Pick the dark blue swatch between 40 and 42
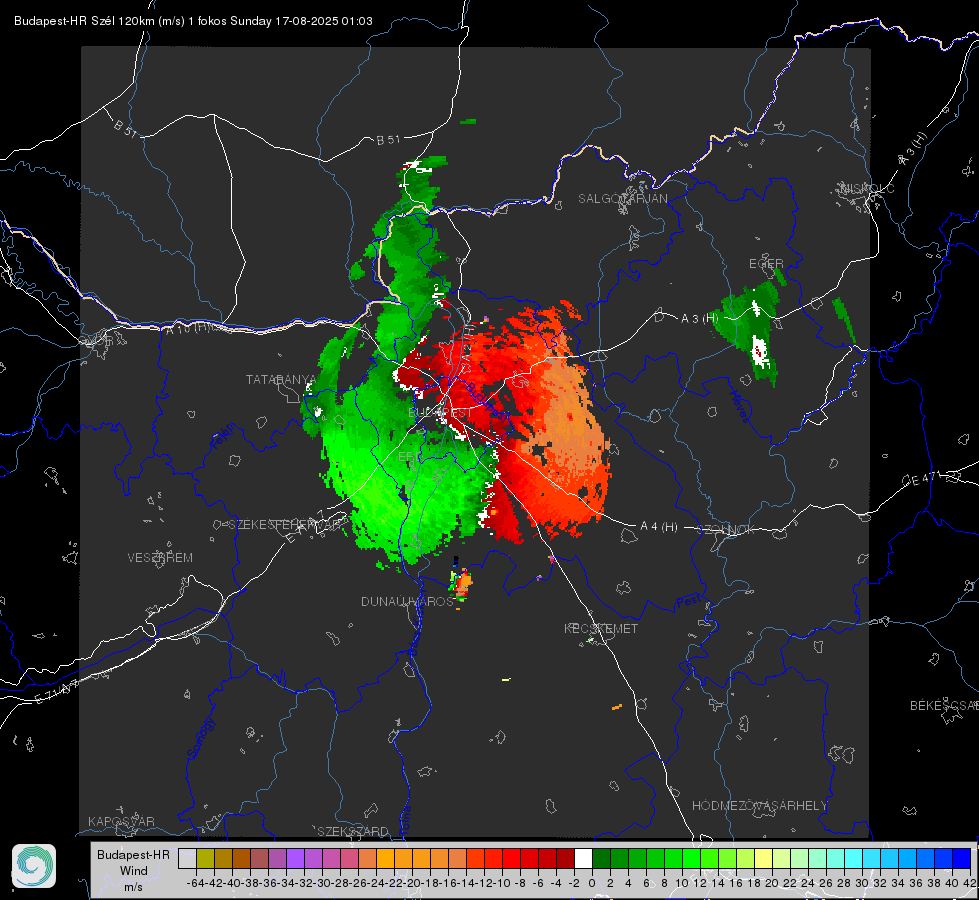Screen dimensions: 979x900 tap(962, 858)
